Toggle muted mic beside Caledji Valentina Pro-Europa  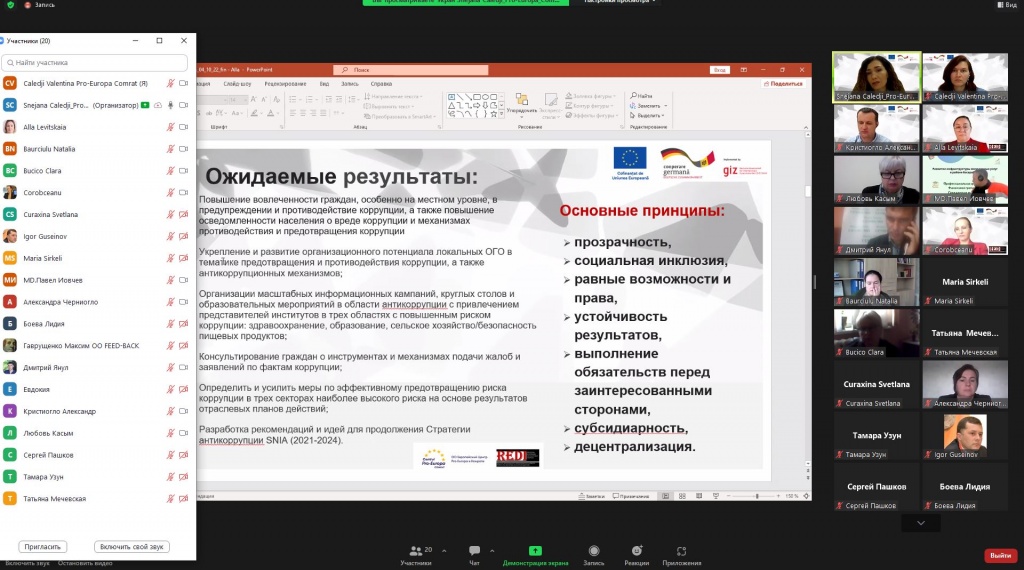tap(170, 84)
